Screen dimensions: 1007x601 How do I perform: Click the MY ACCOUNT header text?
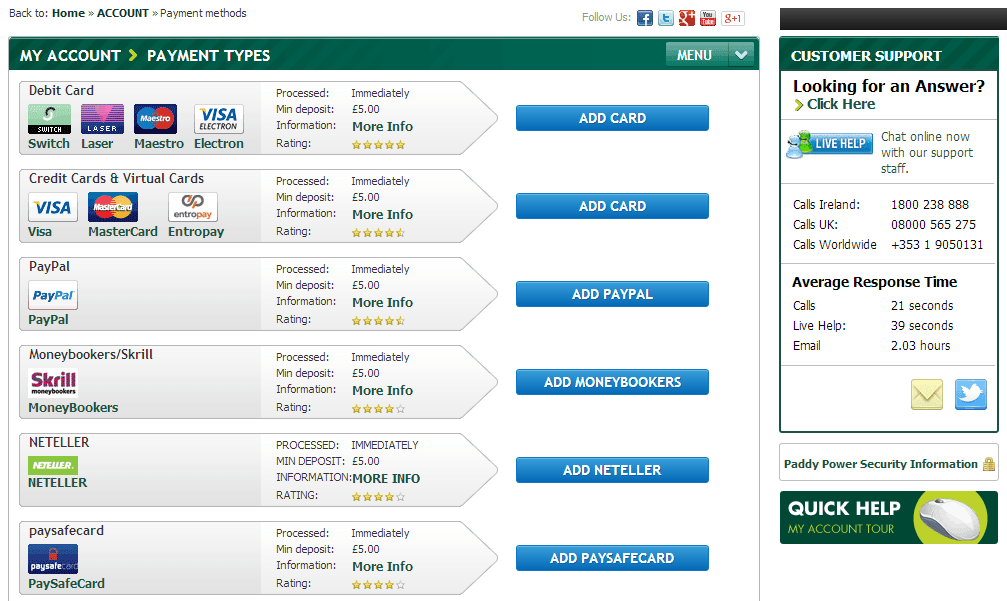[x=70, y=56]
